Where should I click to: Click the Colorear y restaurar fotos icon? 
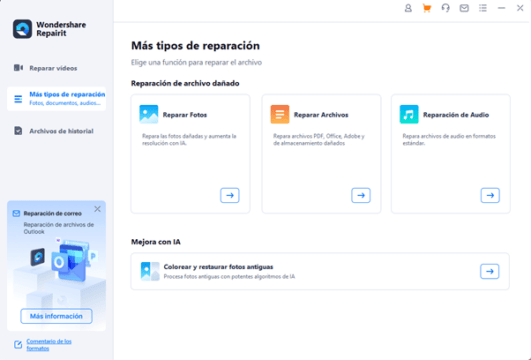click(x=150, y=271)
